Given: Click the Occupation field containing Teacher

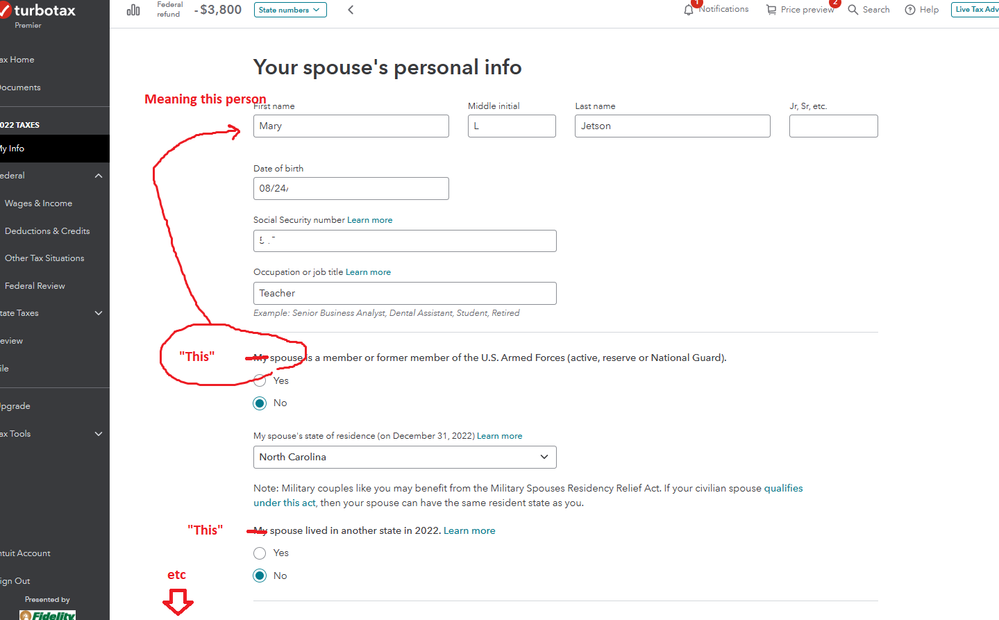Looking at the screenshot, I should (x=405, y=293).
